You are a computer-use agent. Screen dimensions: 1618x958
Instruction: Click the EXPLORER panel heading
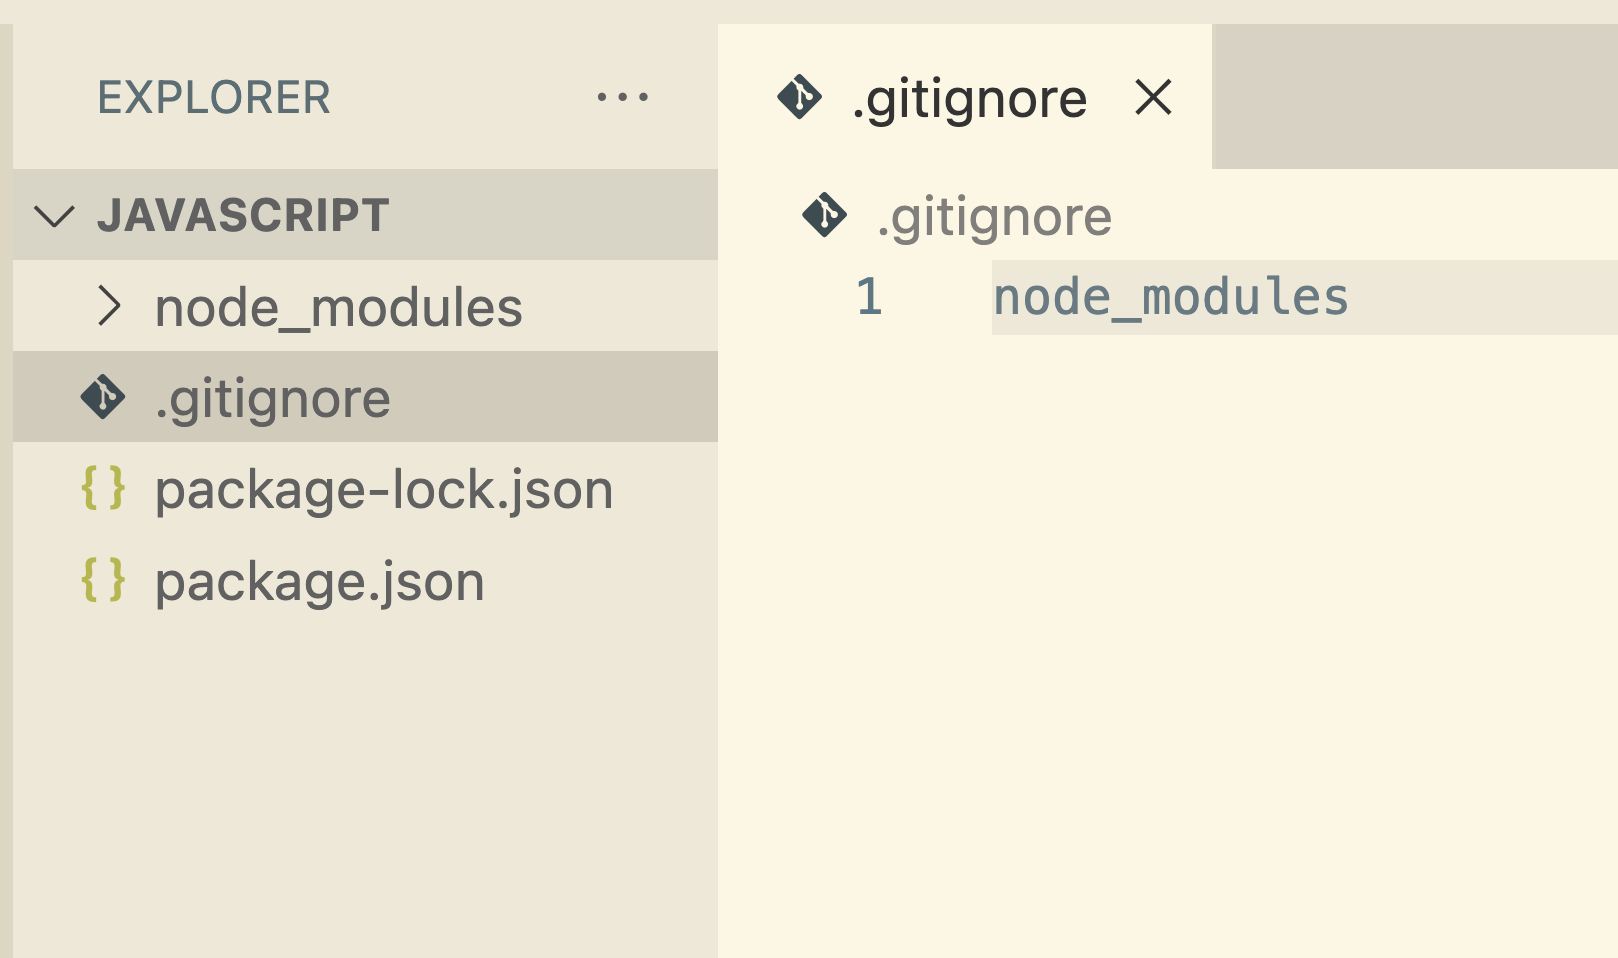213,97
